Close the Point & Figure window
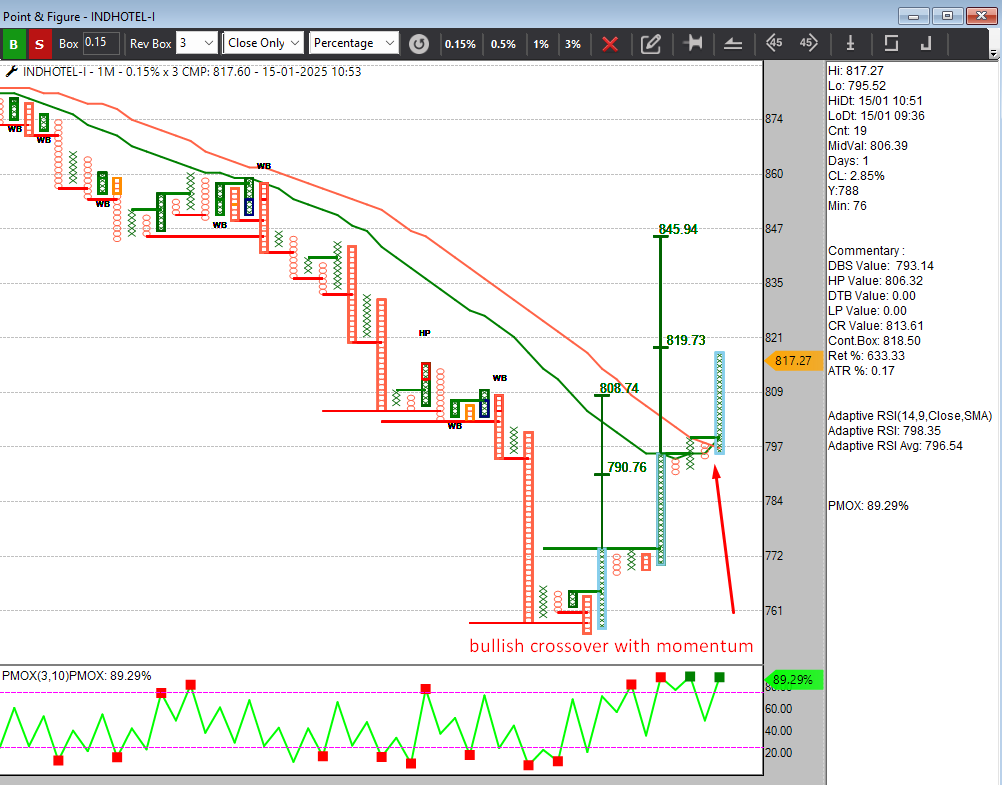Image resolution: width=1002 pixels, height=785 pixels. click(x=982, y=16)
